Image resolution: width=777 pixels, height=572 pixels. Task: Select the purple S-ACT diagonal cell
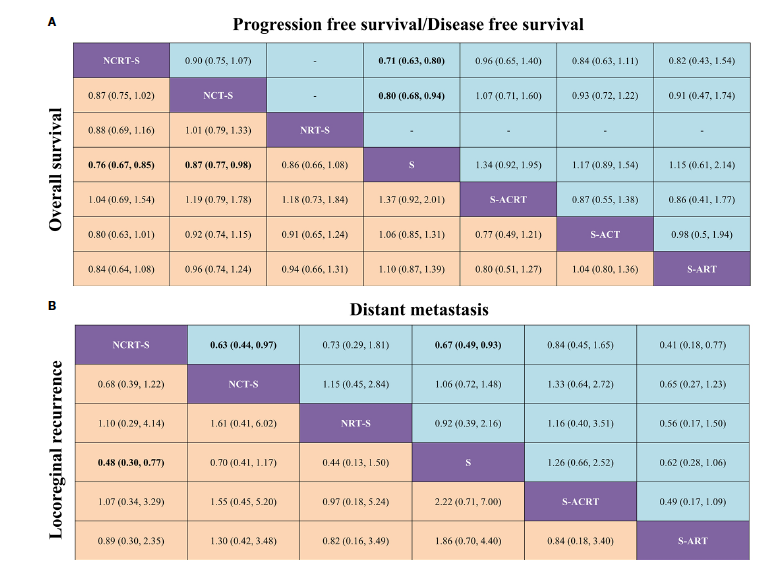(603, 236)
